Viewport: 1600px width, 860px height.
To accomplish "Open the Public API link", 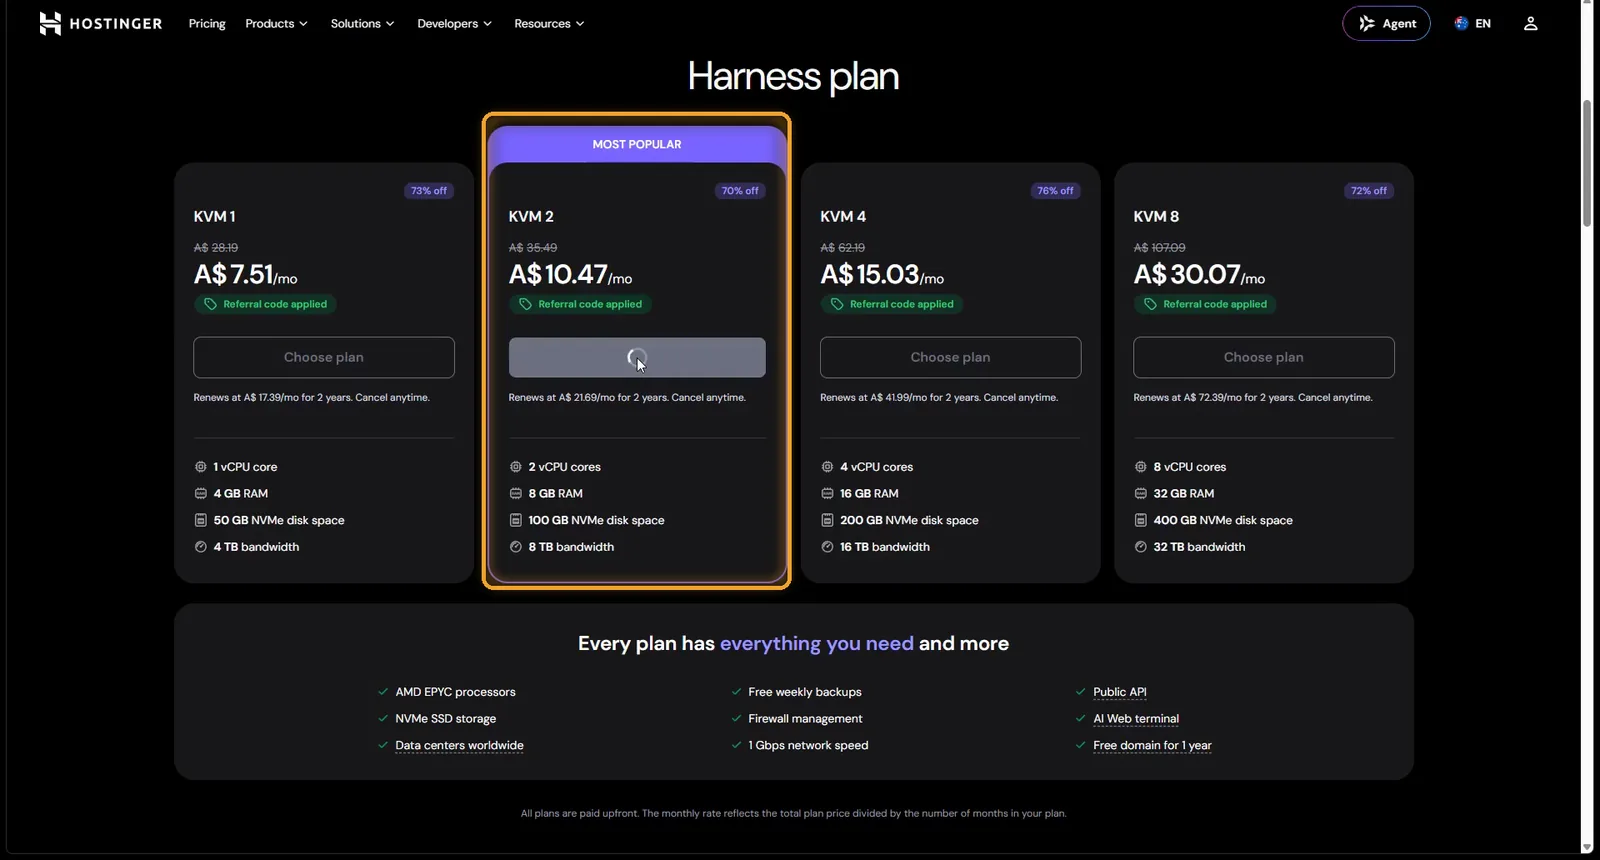I will click(1120, 692).
